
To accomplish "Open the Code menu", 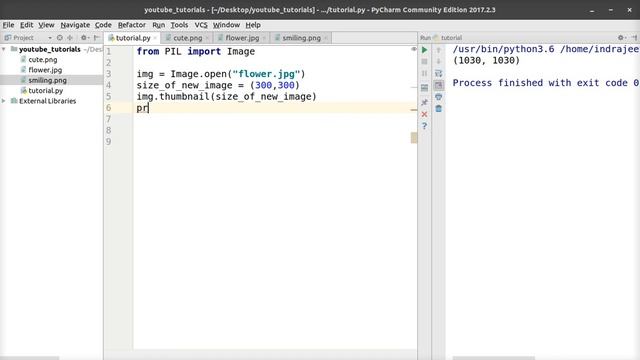I will pos(103,25).
